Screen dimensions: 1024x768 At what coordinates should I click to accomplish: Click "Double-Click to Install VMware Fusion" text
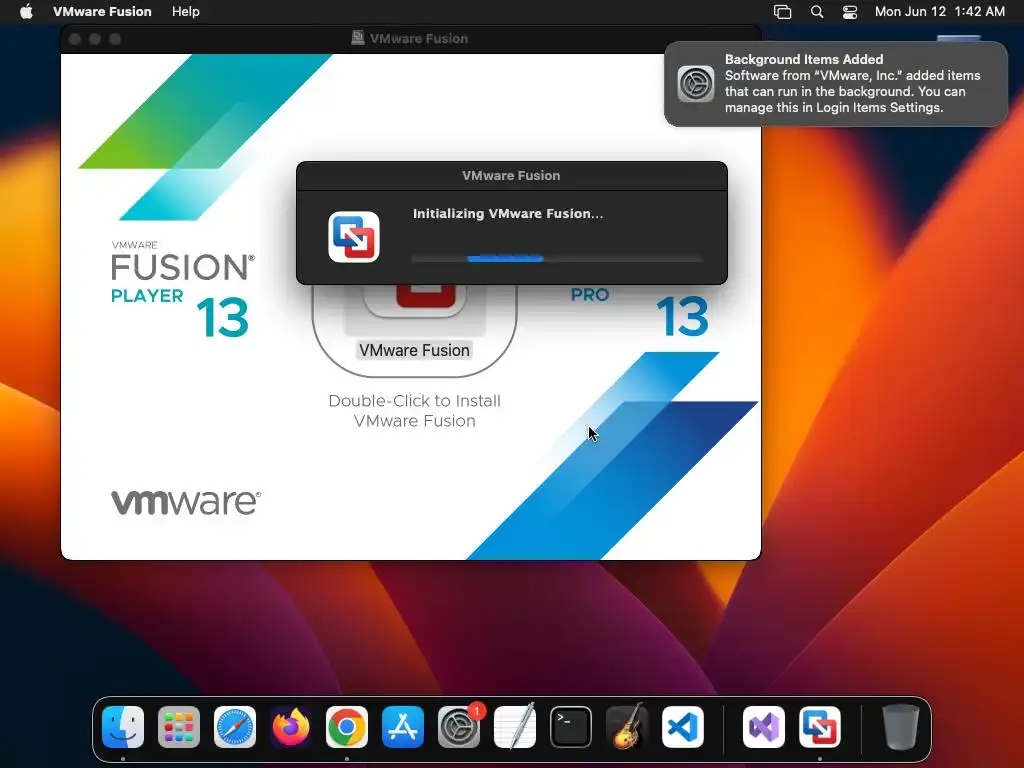pos(415,411)
